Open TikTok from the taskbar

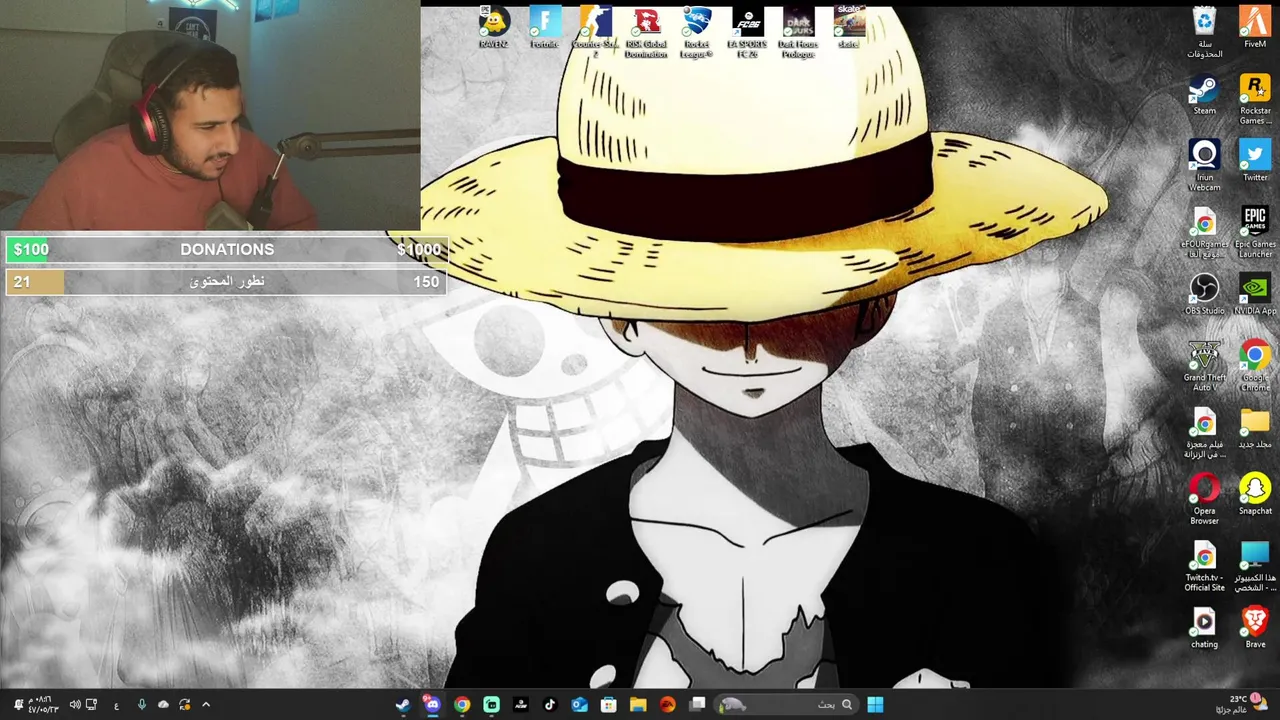pyautogui.click(x=549, y=704)
